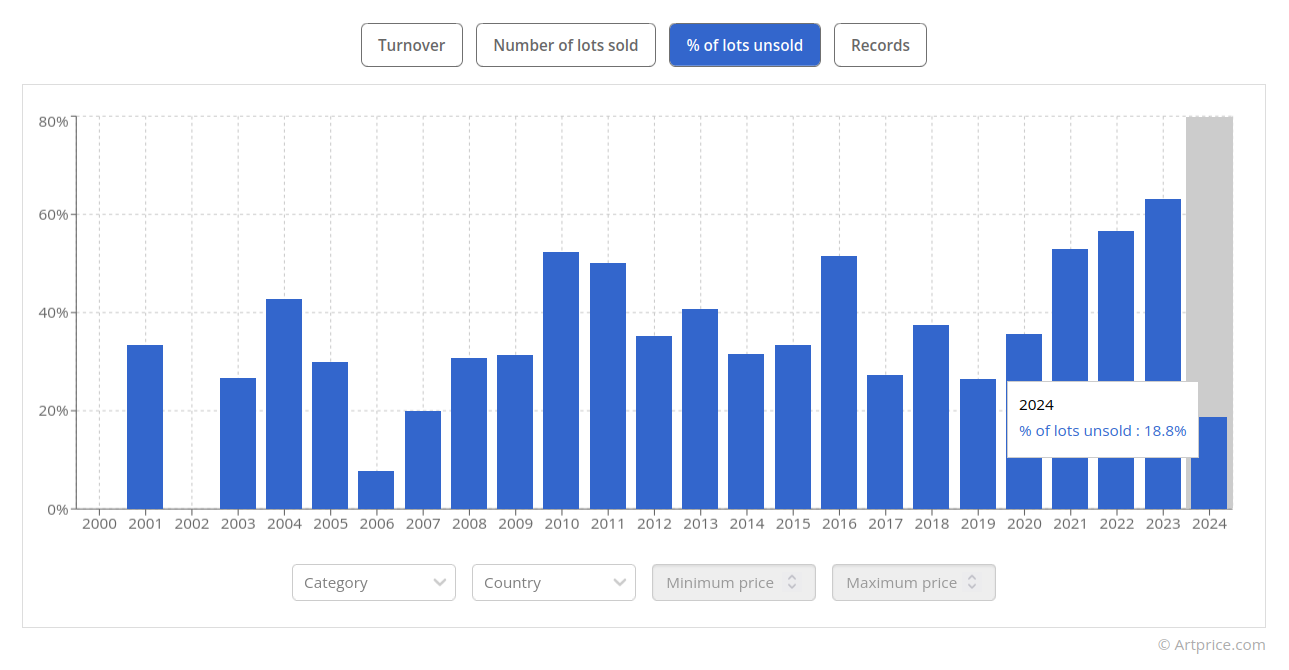1289x670 pixels.
Task: Click the Maximum price stepper arrows
Action: 972,583
